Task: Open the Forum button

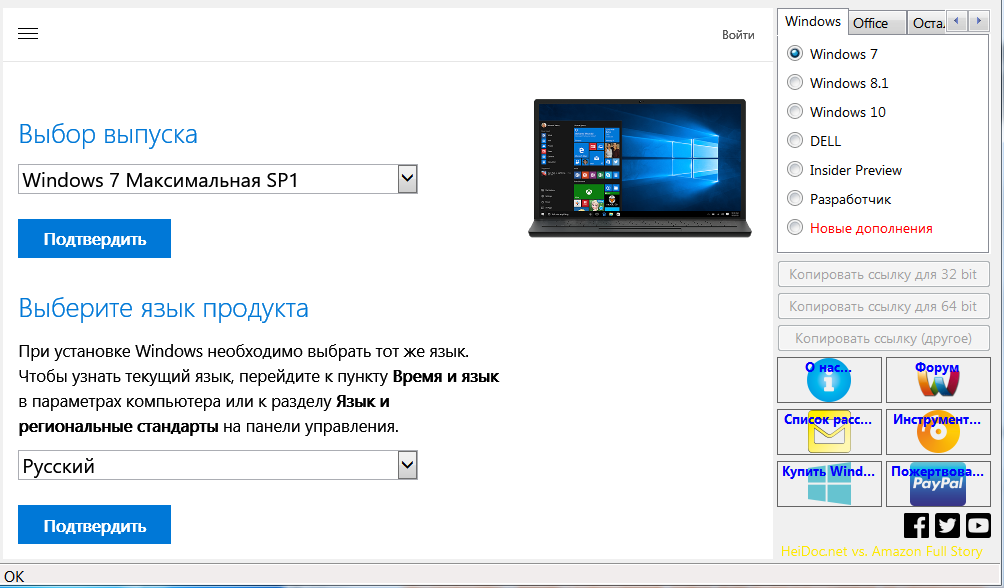Action: [x=938, y=380]
